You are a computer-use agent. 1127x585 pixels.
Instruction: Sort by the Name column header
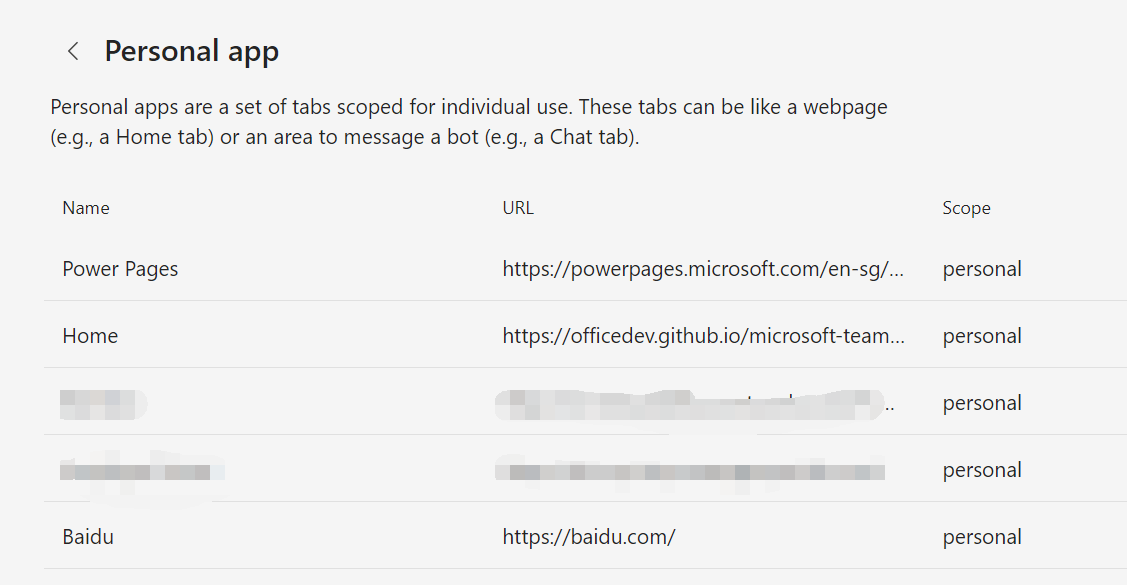pos(86,208)
